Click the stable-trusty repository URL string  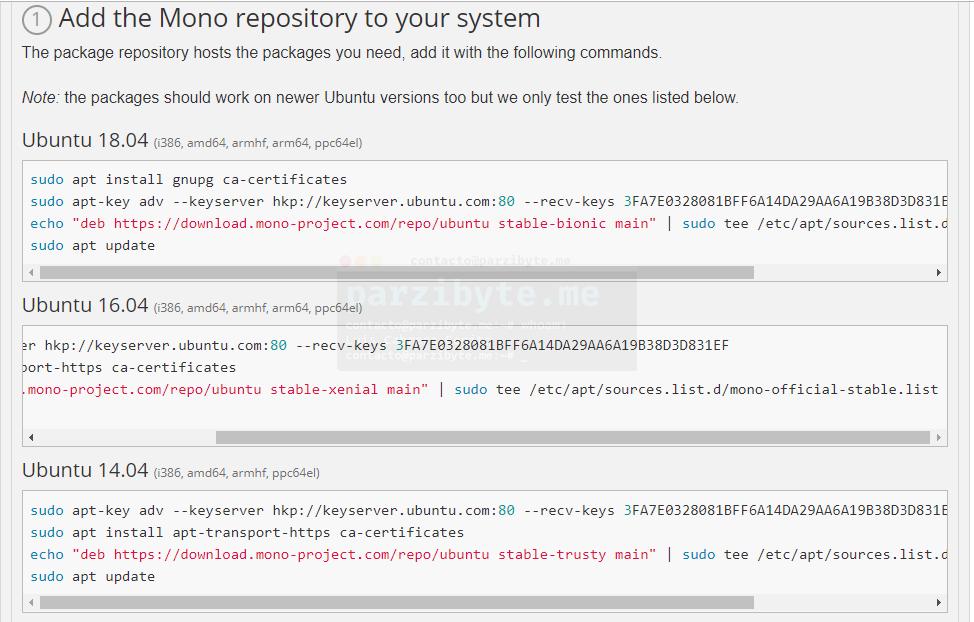coord(364,554)
